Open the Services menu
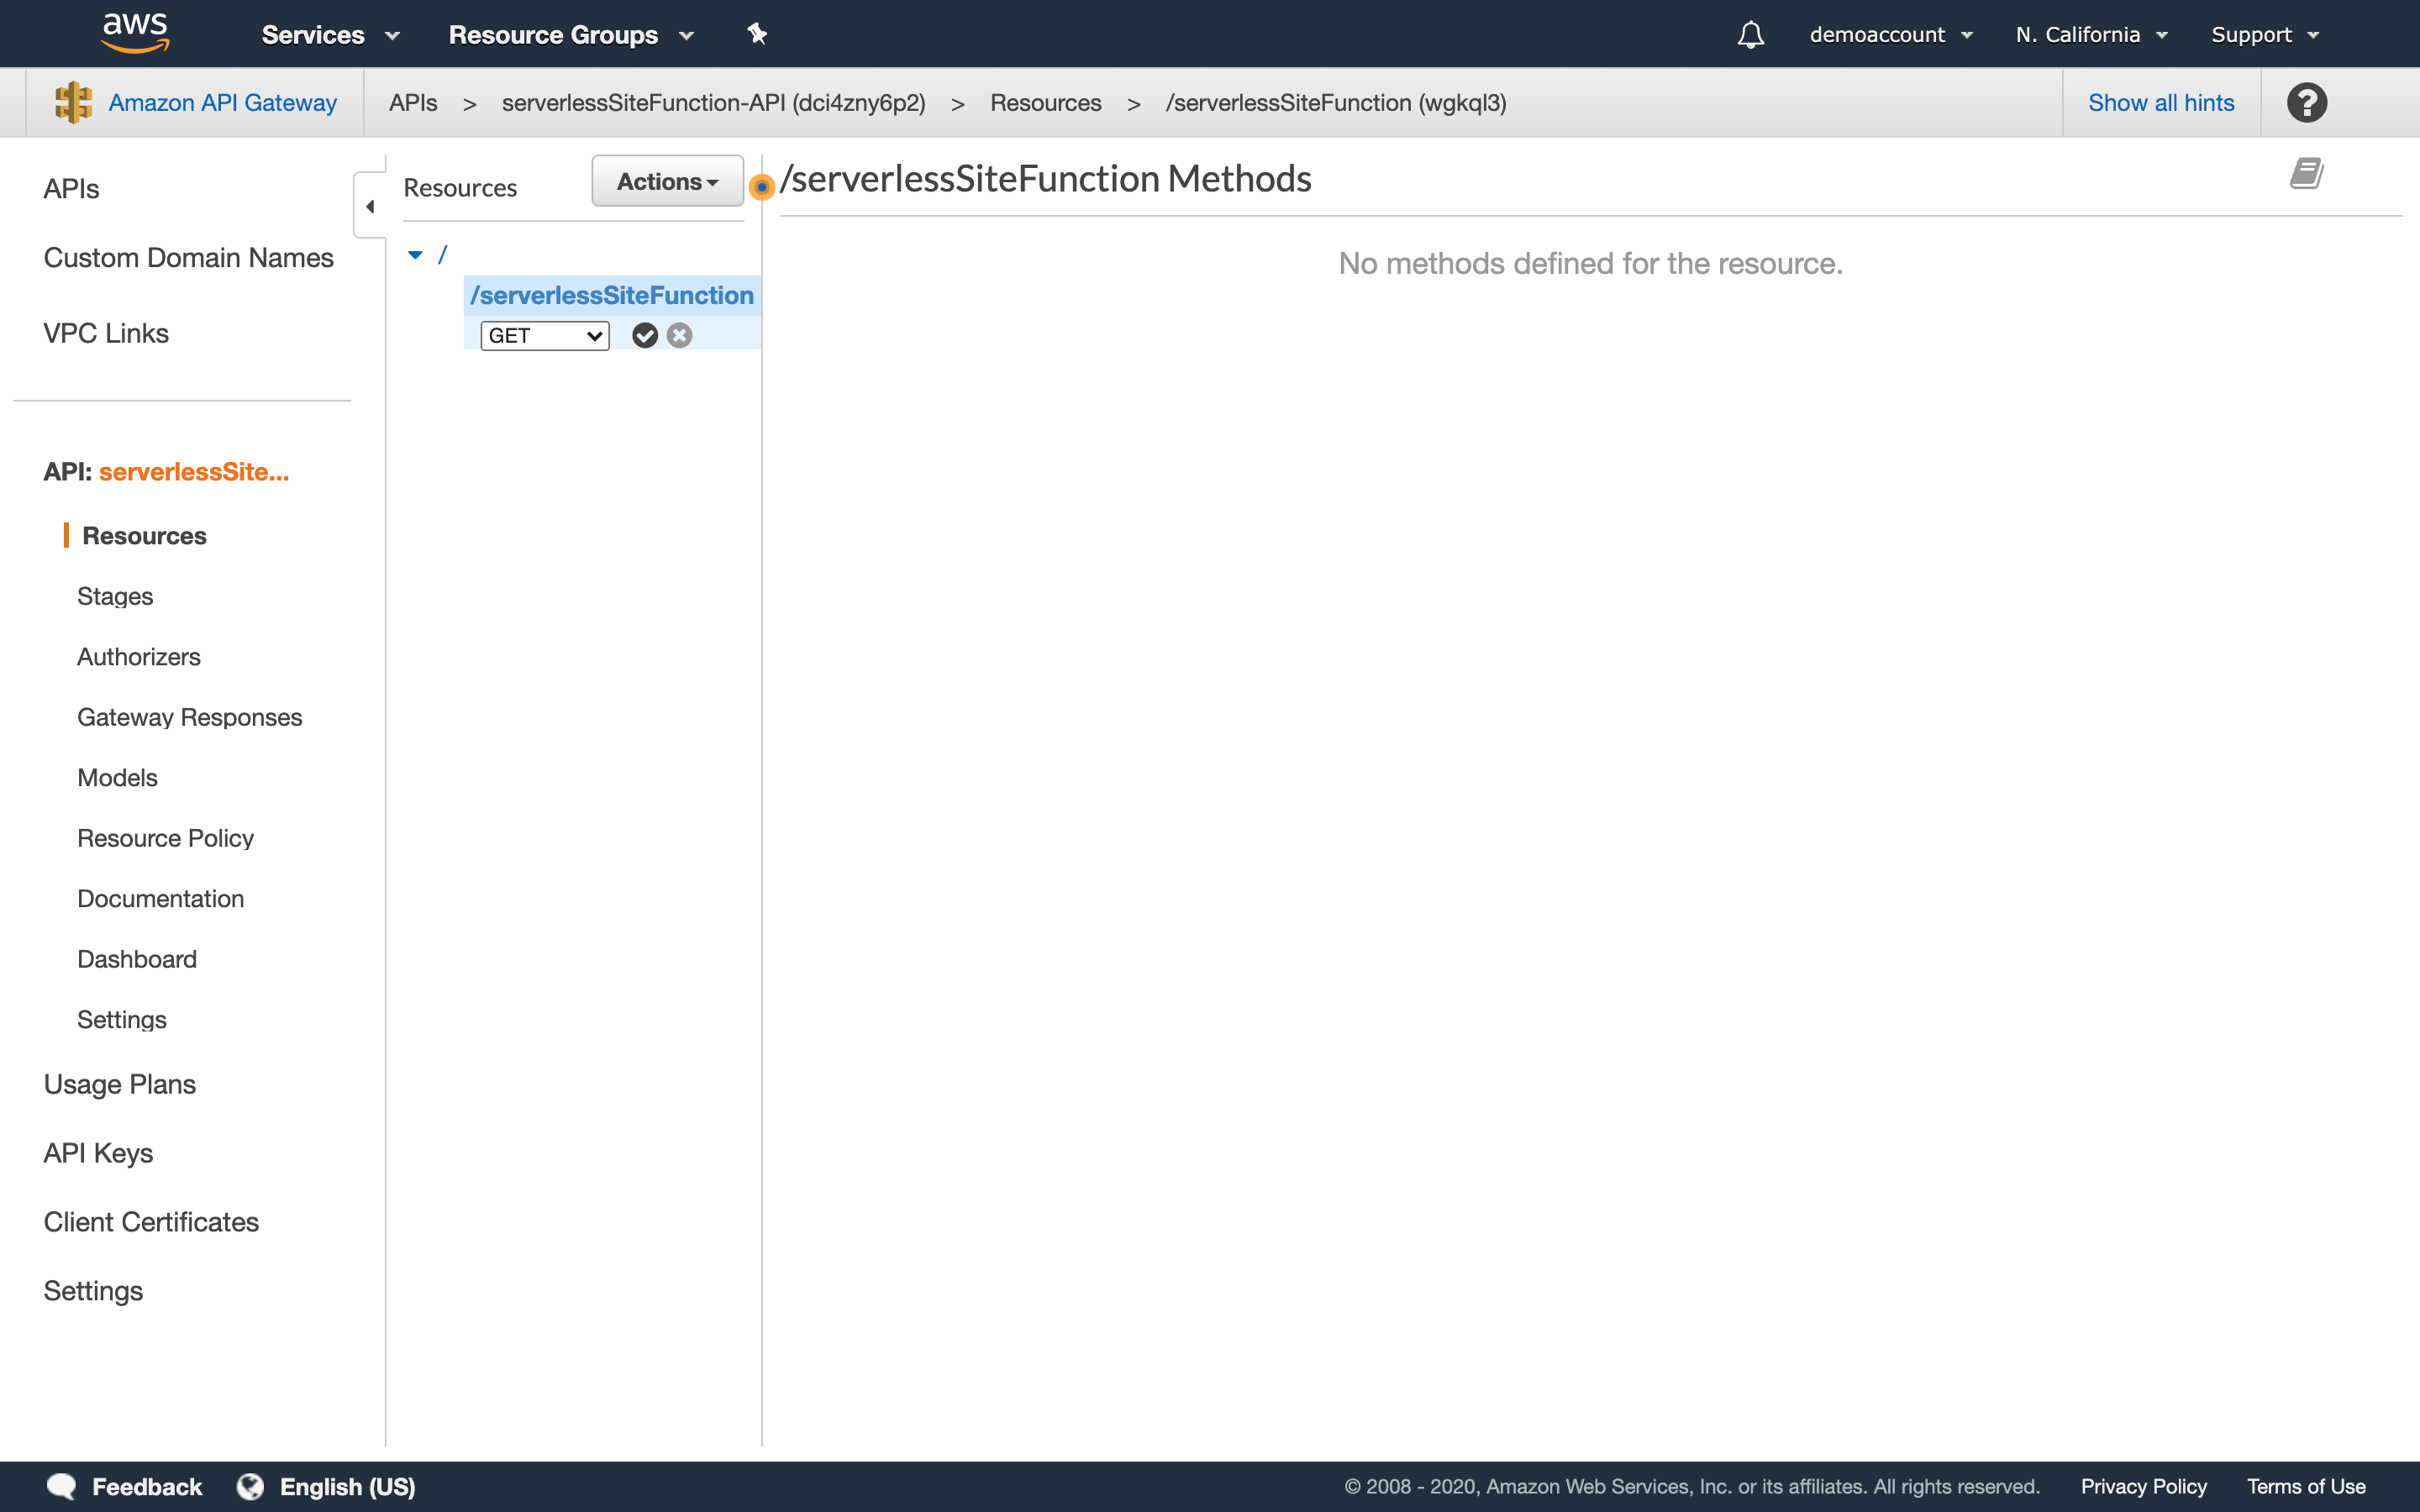The image size is (2420, 1512). 330,35
